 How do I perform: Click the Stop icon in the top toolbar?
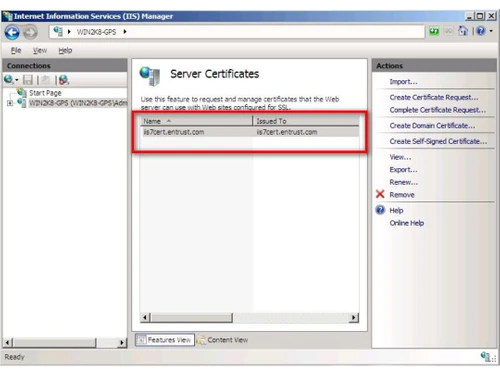pyautogui.click(x=449, y=31)
